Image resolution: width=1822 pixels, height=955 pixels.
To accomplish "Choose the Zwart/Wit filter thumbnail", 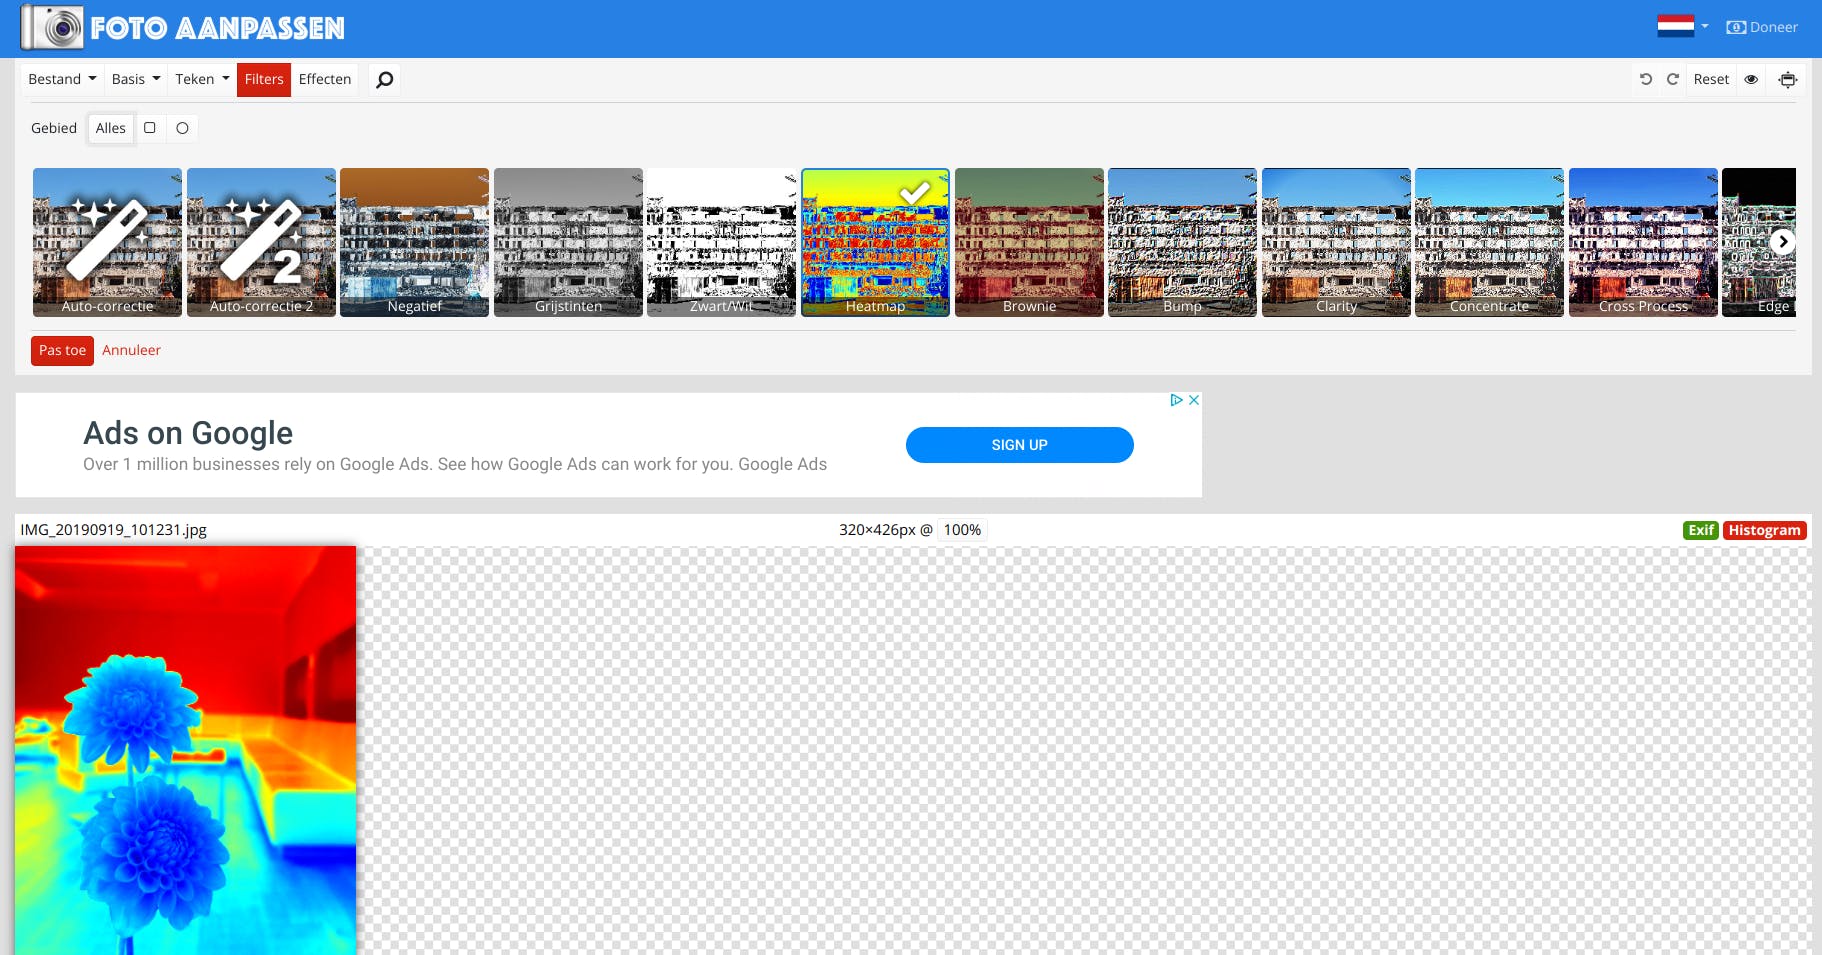I will click(x=722, y=242).
